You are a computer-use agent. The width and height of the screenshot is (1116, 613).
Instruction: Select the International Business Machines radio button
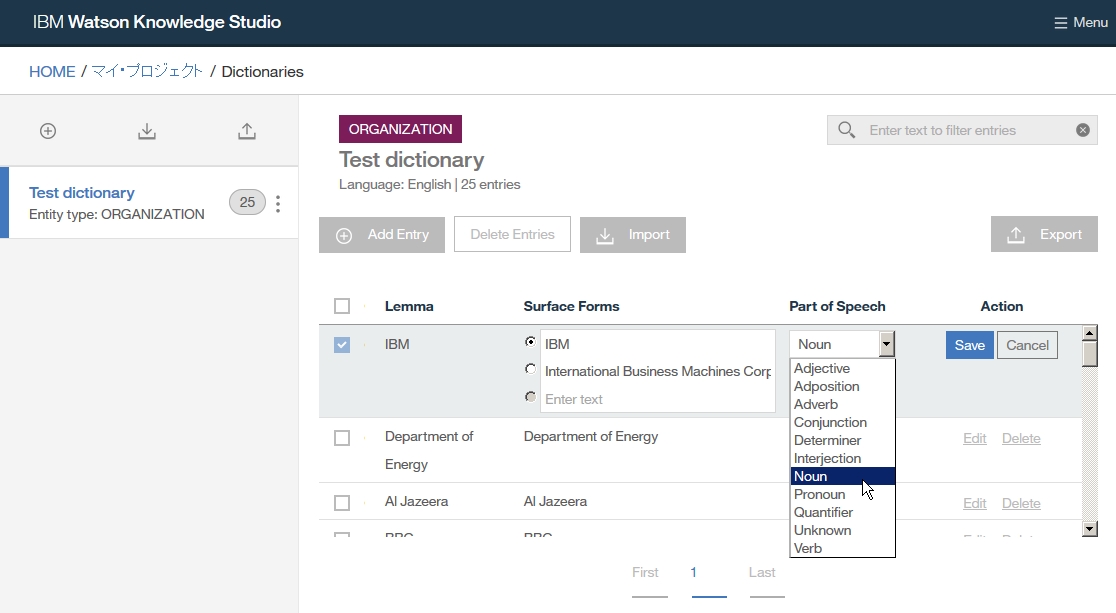click(x=530, y=369)
